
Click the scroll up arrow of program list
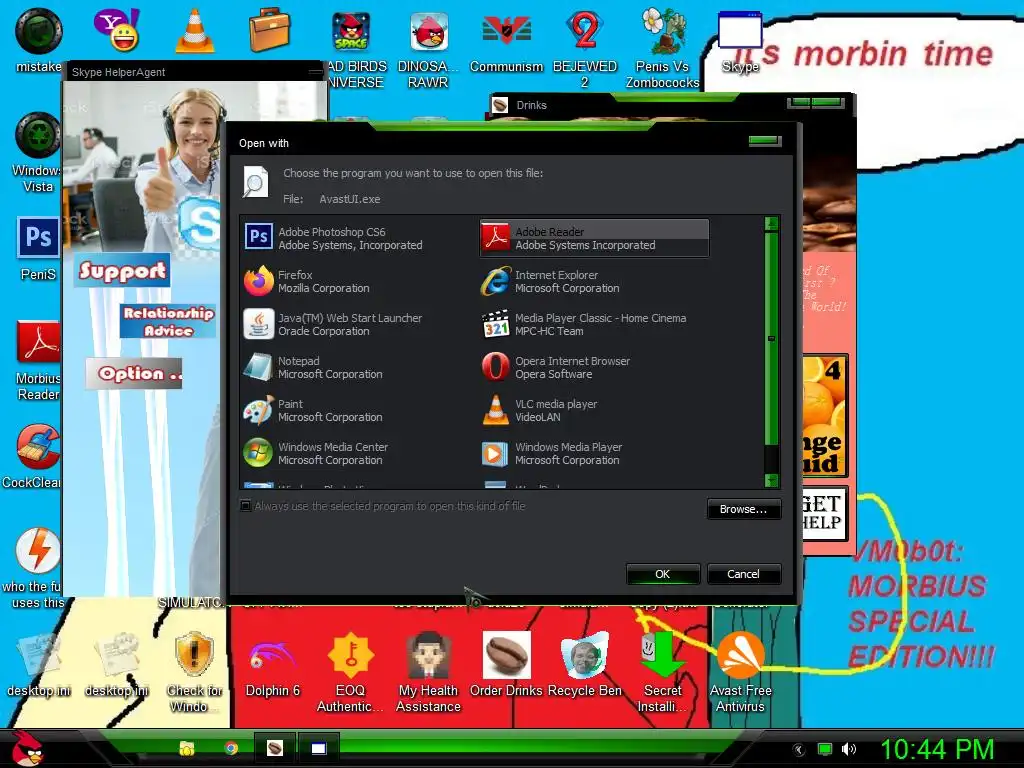click(771, 224)
